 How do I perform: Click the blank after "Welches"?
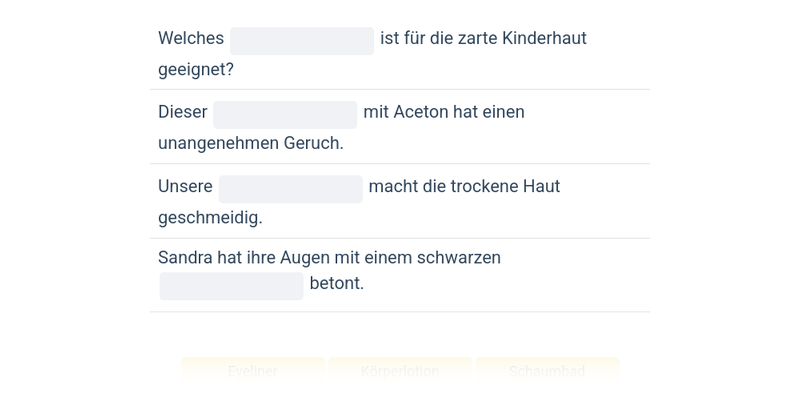click(301, 41)
